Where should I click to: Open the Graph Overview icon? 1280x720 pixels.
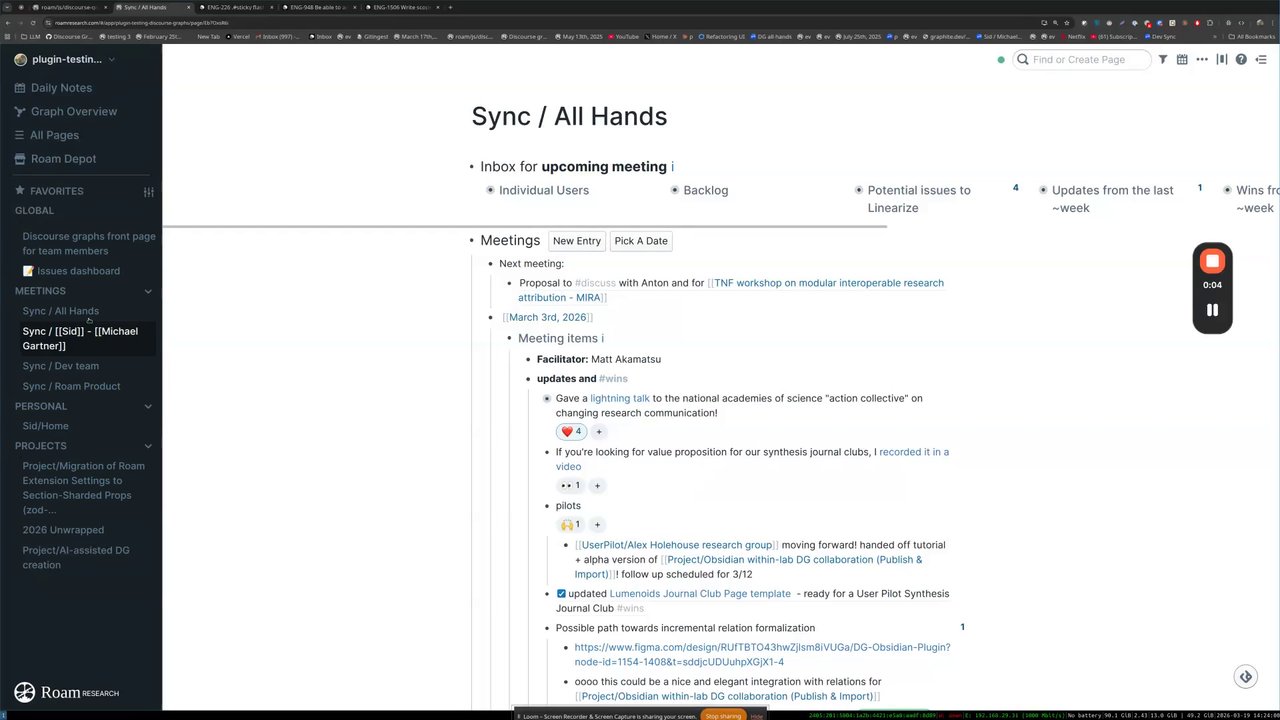(x=20, y=112)
